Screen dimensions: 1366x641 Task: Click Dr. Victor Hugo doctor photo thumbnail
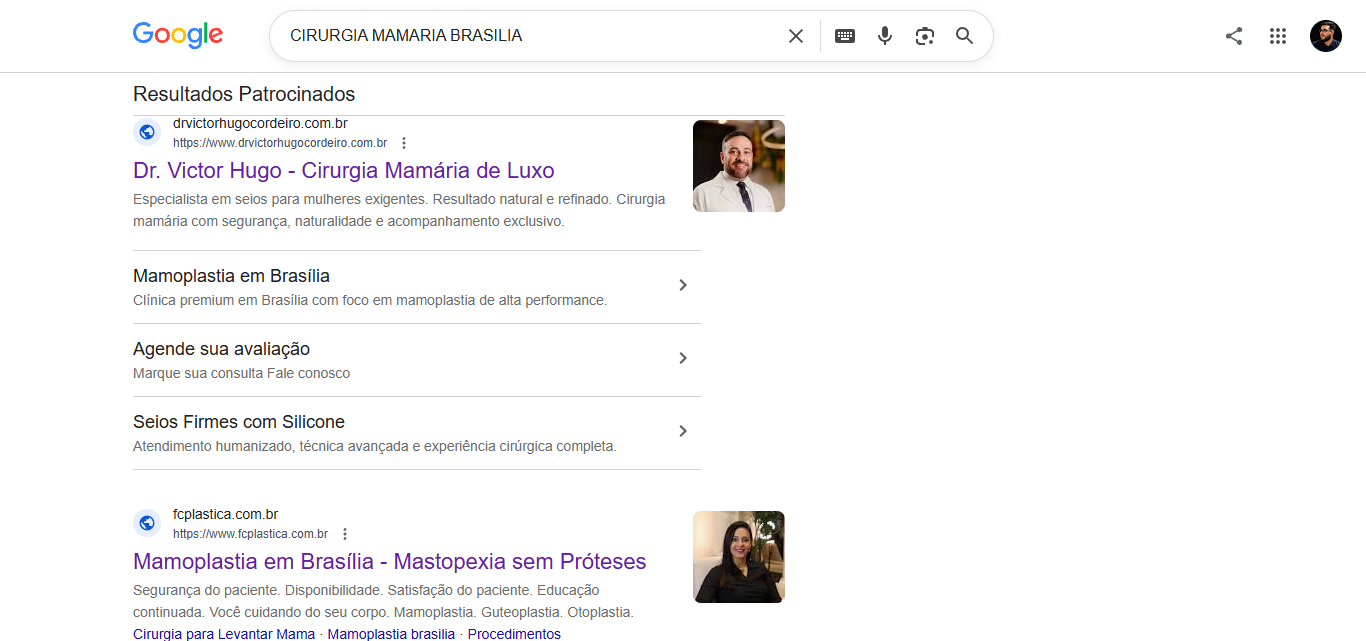click(739, 166)
